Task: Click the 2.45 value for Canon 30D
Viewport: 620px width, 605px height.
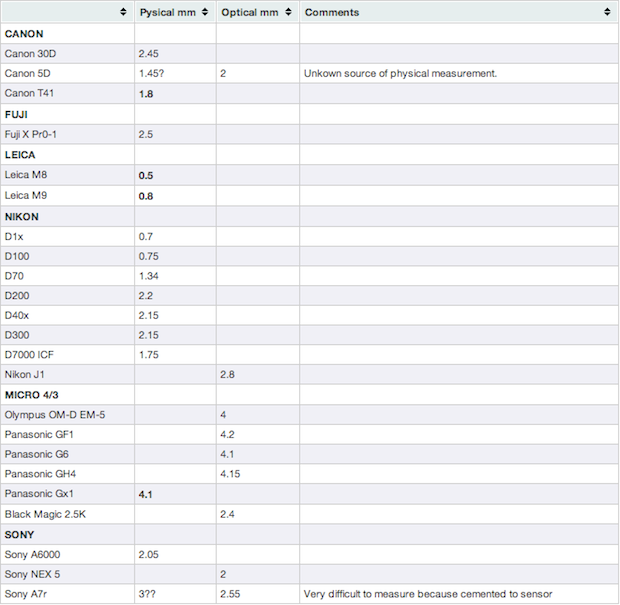Action: 148,54
